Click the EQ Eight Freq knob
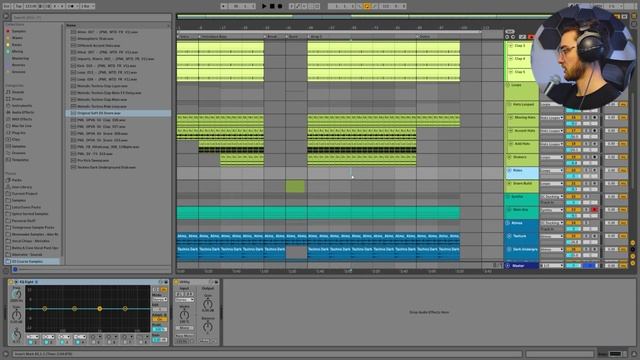Image resolution: width=640 pixels, height=360 pixels. pos(16,294)
